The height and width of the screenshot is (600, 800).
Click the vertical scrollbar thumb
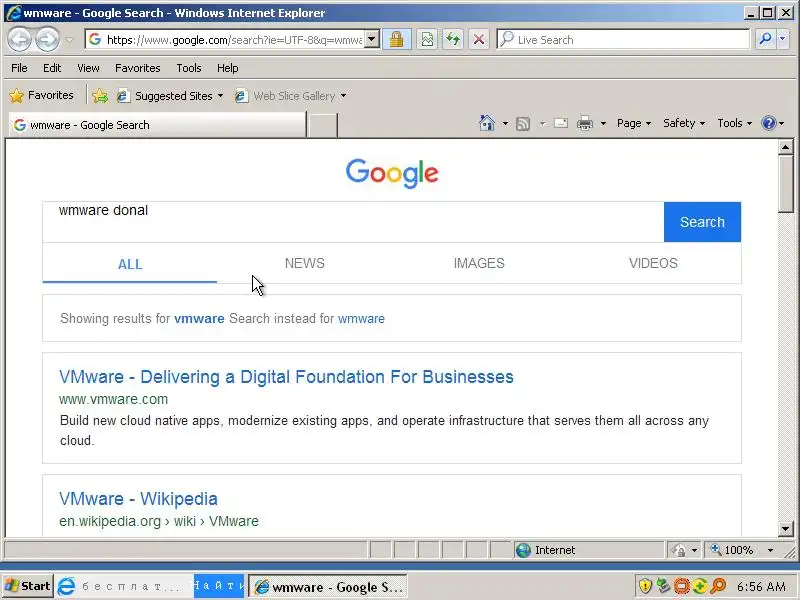tap(786, 184)
